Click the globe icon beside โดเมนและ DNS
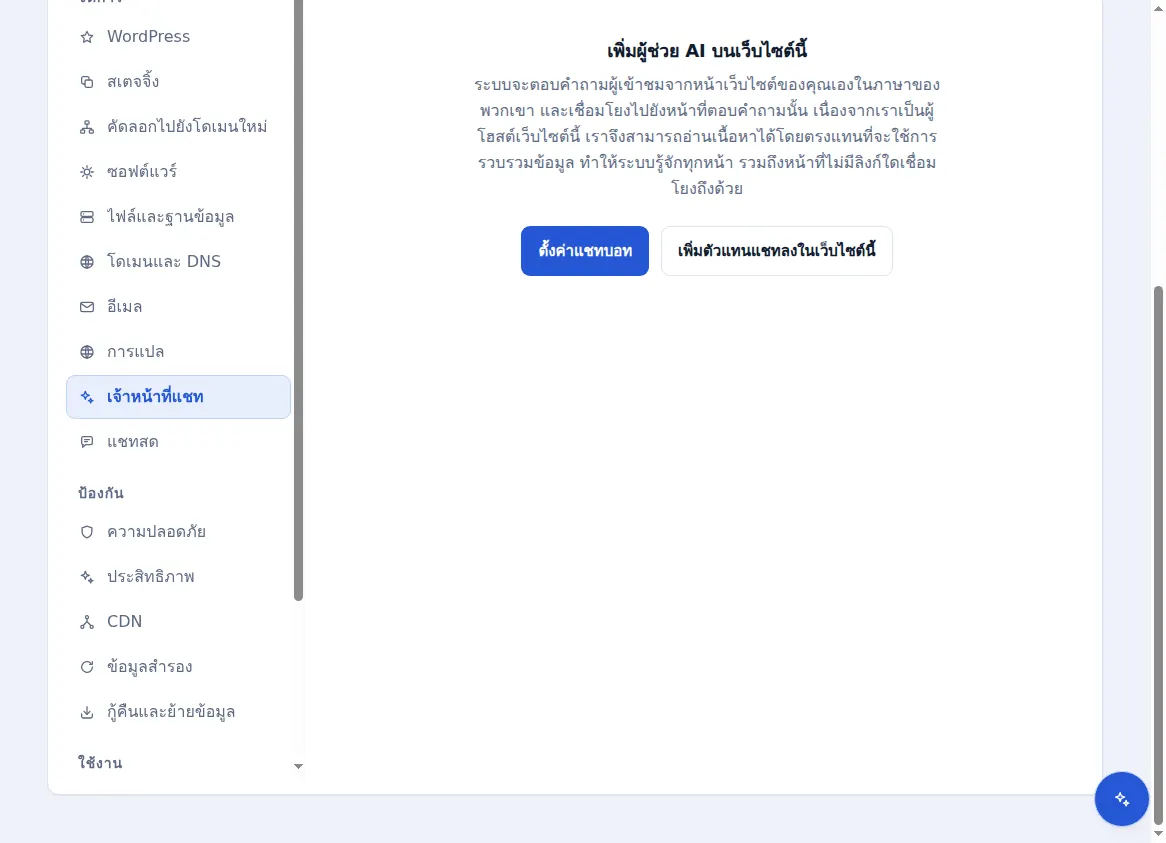 pyautogui.click(x=87, y=262)
